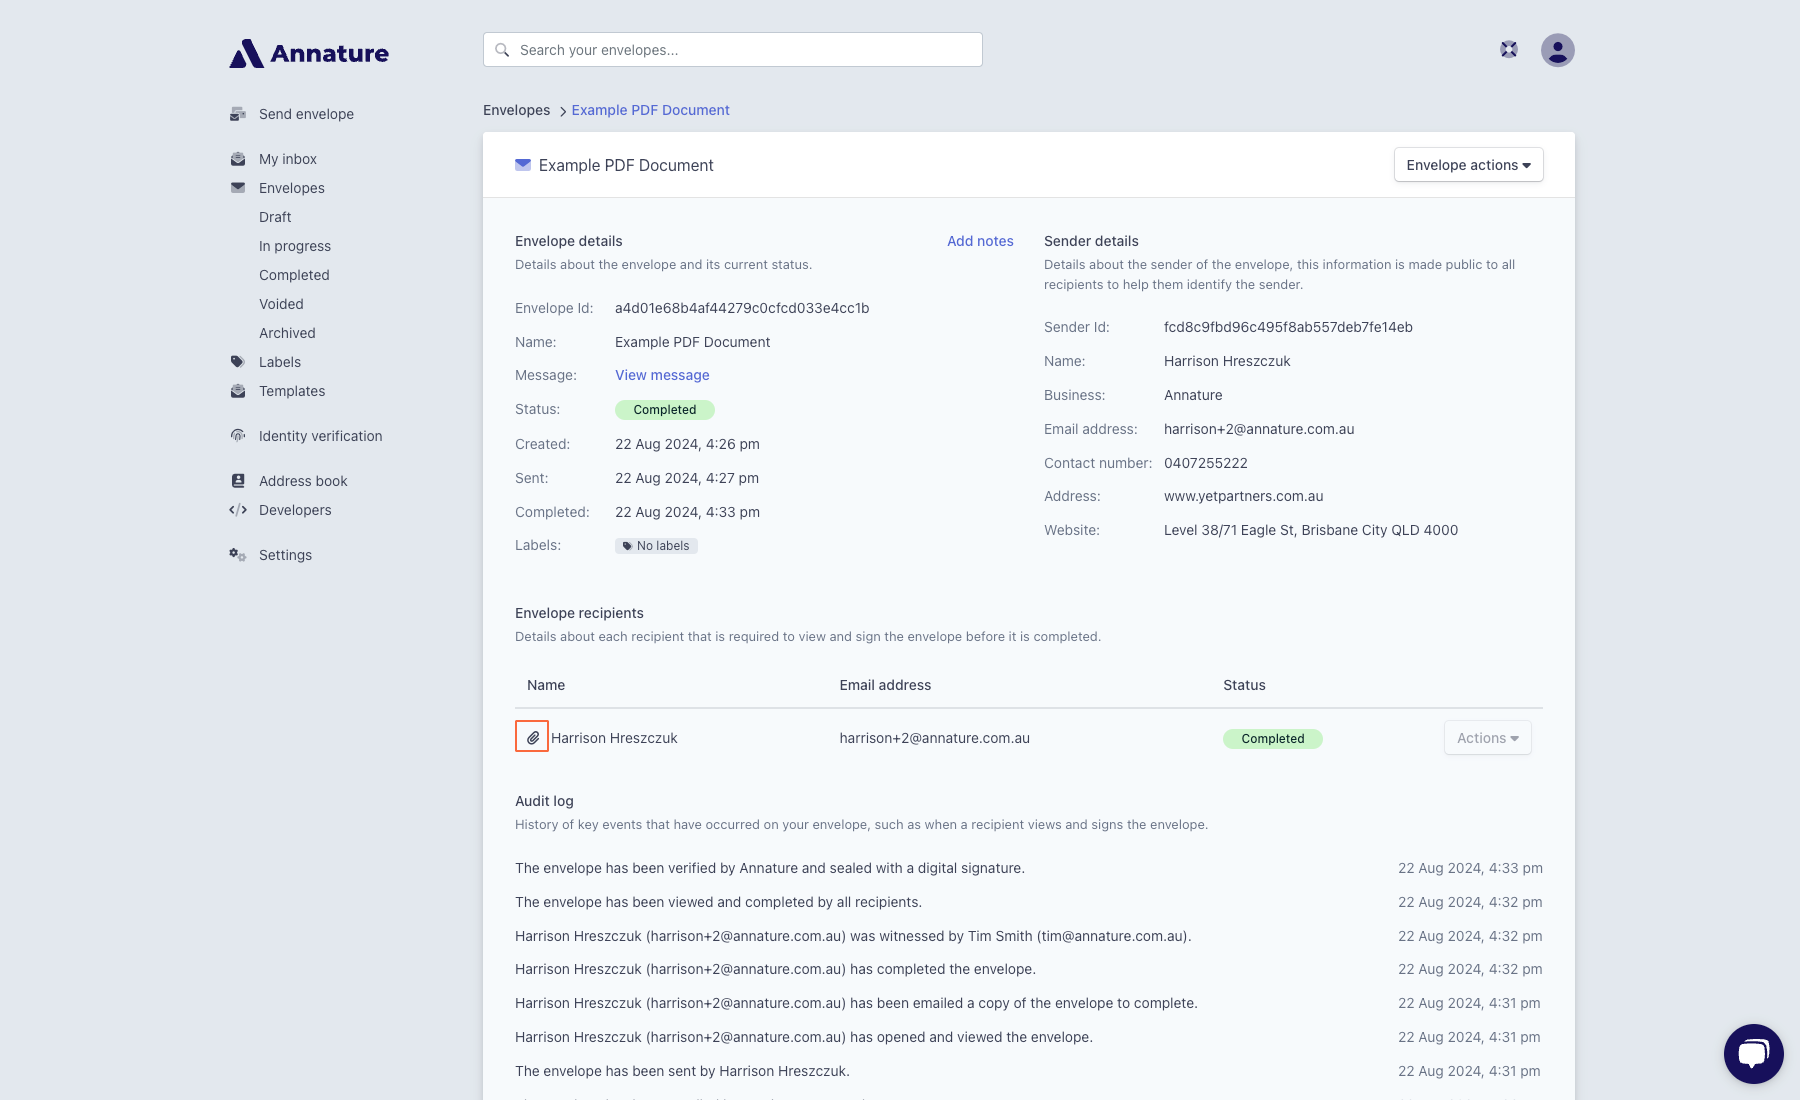Click the Envelopes breadcrumb link

(516, 110)
